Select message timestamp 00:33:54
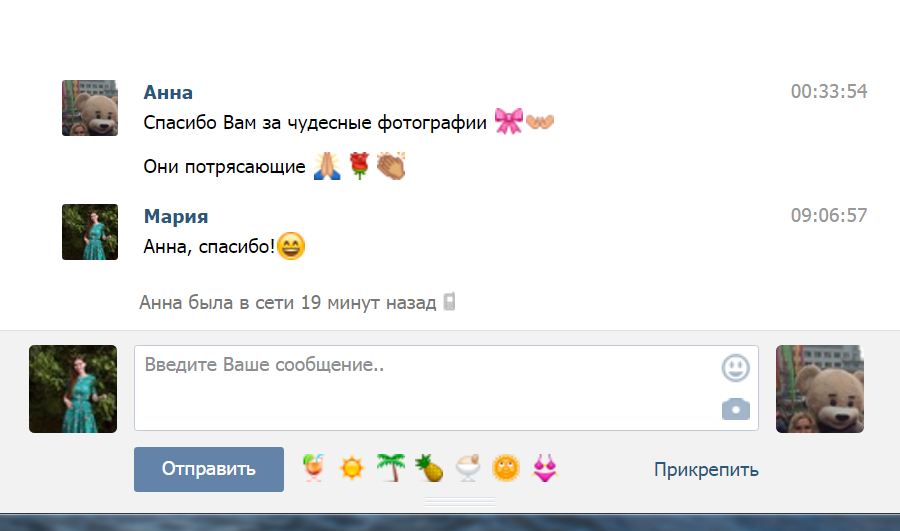 pos(829,91)
